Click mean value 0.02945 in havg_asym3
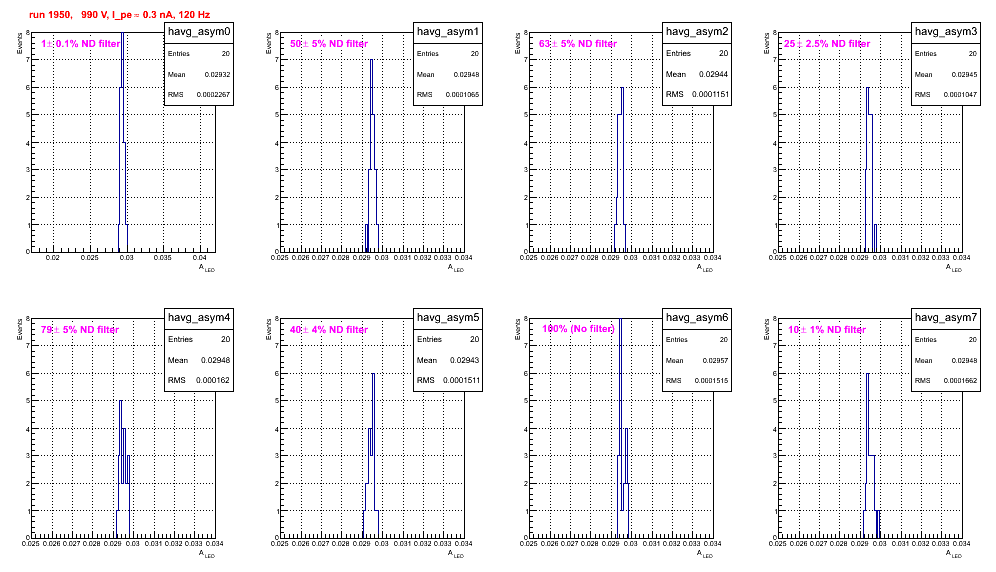The width and height of the screenshot is (996, 572). click(x=964, y=74)
